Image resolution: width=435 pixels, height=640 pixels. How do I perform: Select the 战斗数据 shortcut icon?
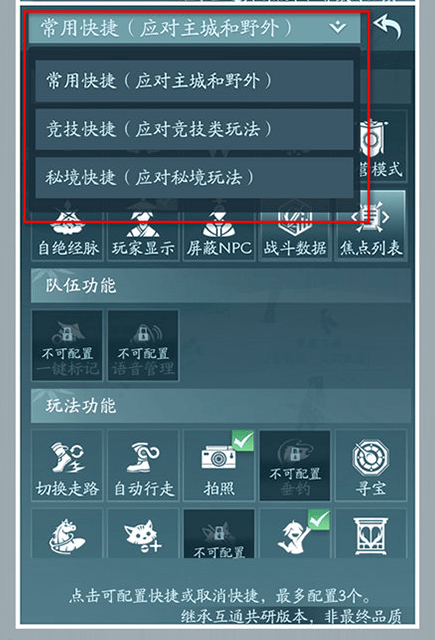[295, 231]
